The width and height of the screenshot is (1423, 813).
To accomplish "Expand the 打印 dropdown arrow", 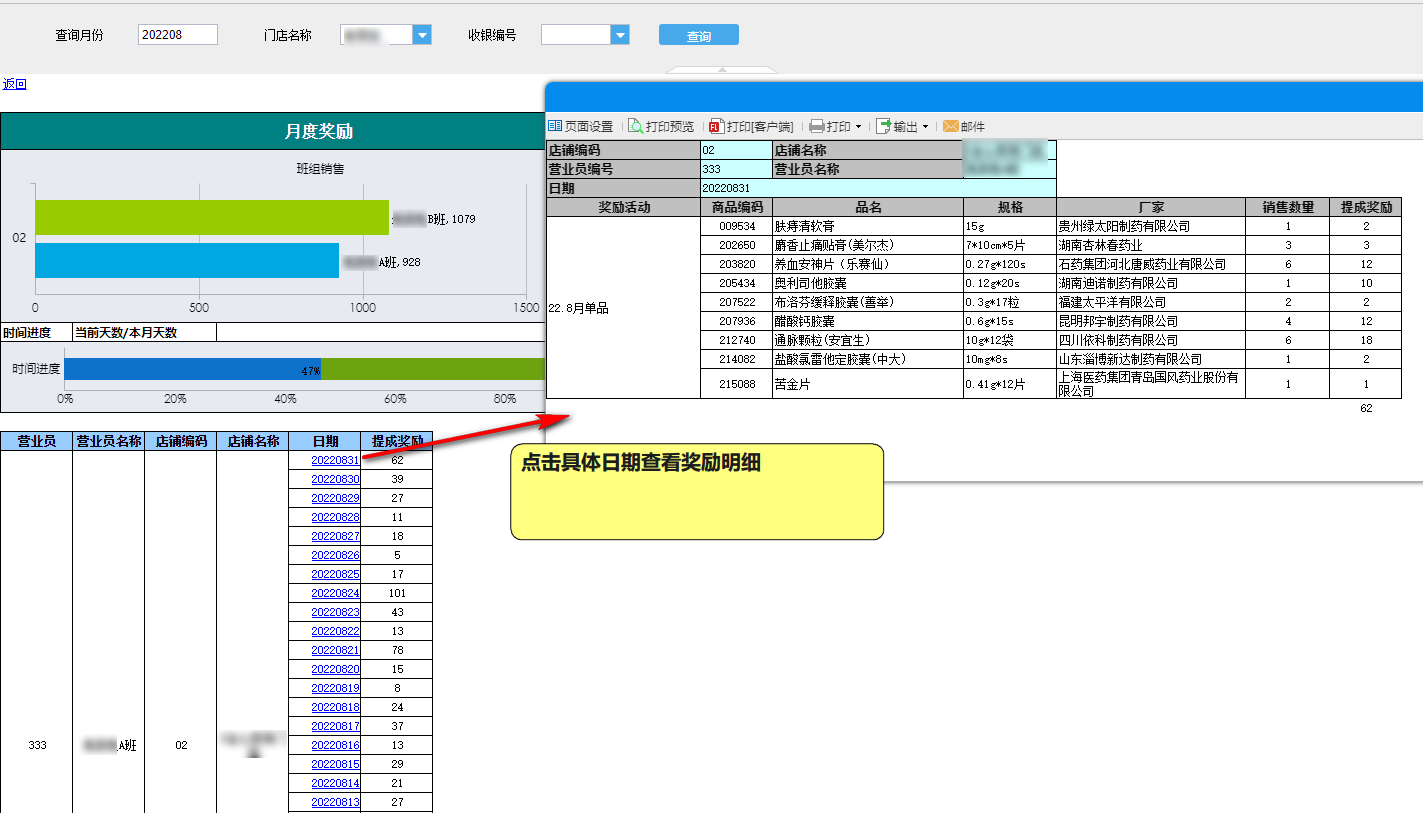I will click(858, 127).
